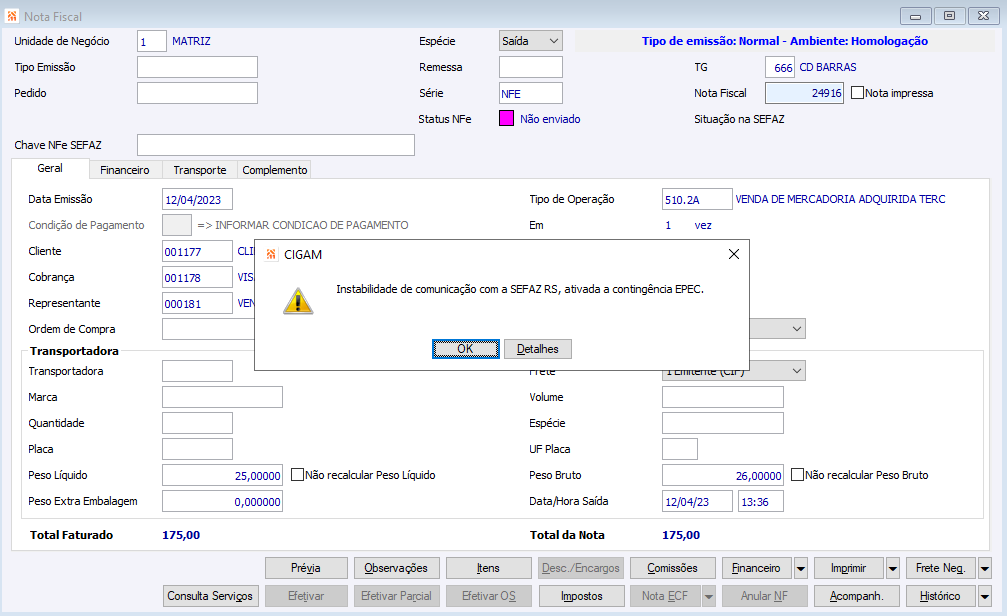Expand the Frete Neg. button arrow

click(x=985, y=568)
